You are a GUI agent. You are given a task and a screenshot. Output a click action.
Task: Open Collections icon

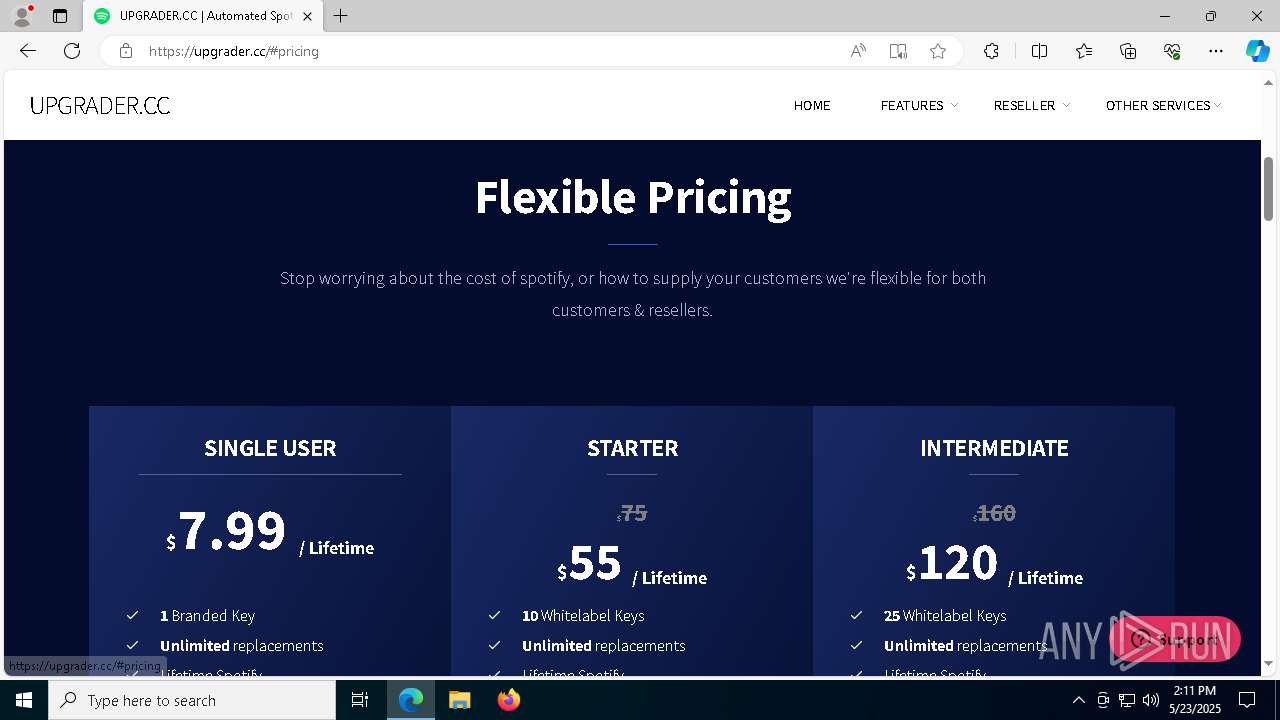pos(1128,51)
